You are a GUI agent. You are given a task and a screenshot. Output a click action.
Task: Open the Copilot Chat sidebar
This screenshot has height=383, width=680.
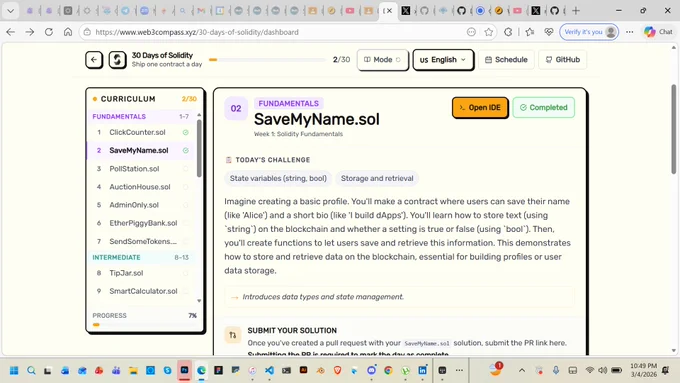[x=658, y=32]
